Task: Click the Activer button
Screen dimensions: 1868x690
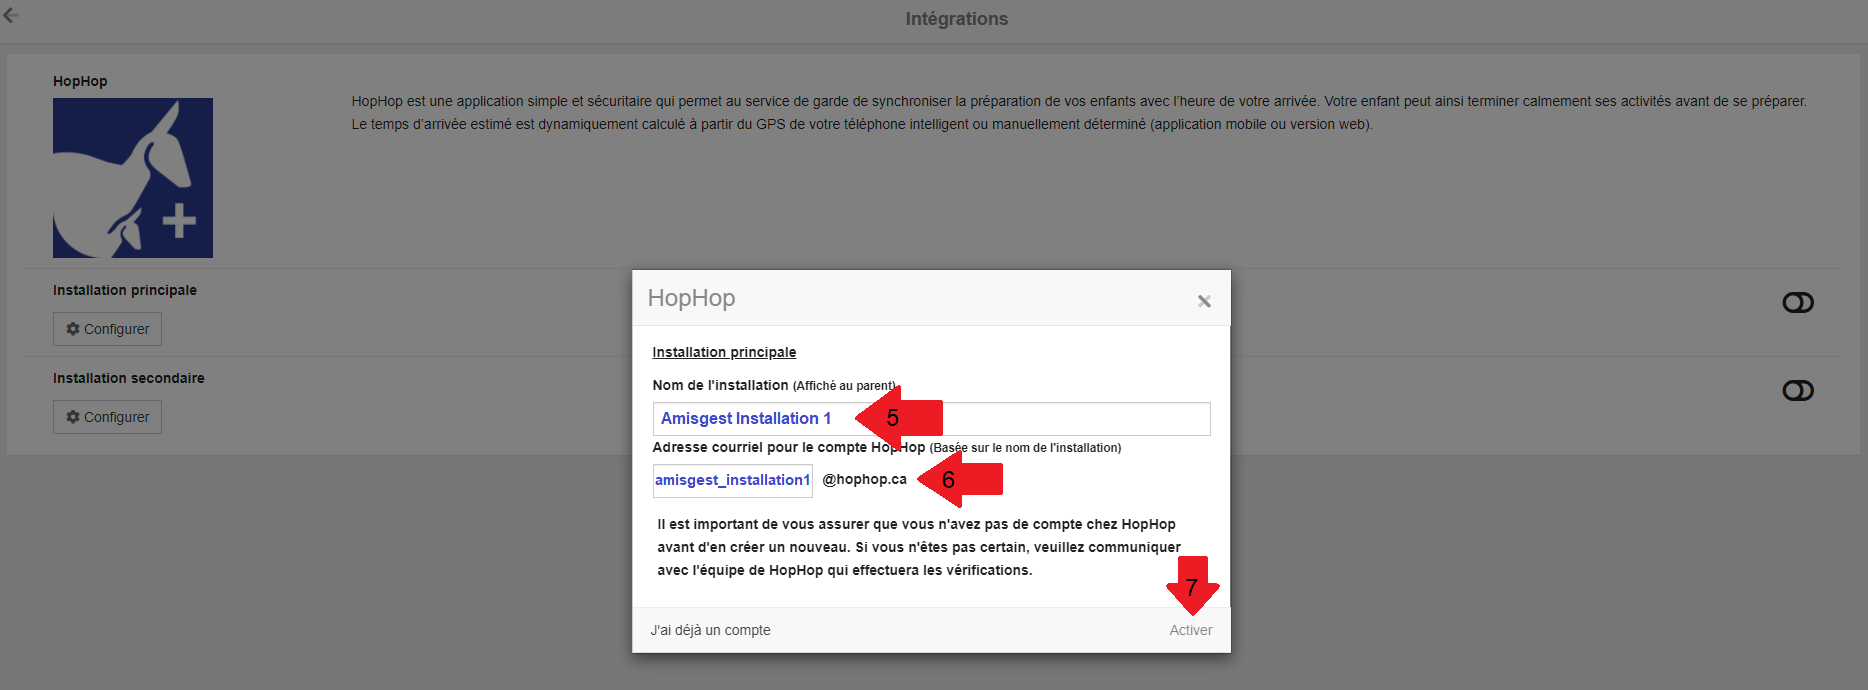Action: pyautogui.click(x=1190, y=630)
